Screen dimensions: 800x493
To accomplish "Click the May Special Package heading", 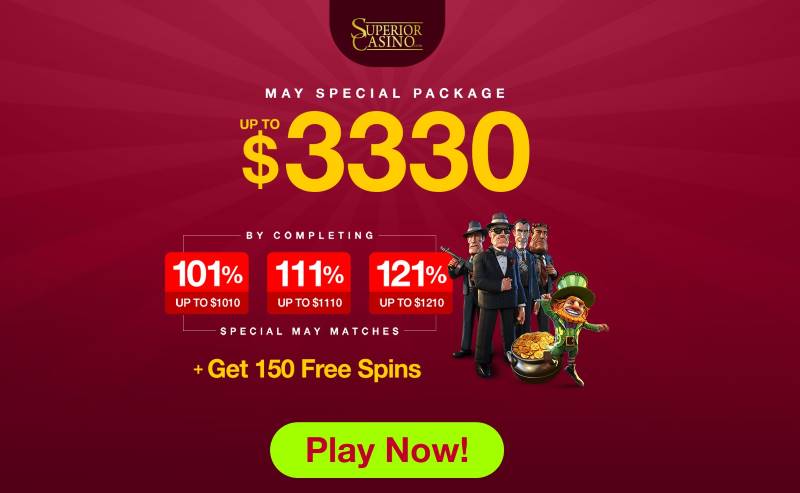I will coord(386,93).
